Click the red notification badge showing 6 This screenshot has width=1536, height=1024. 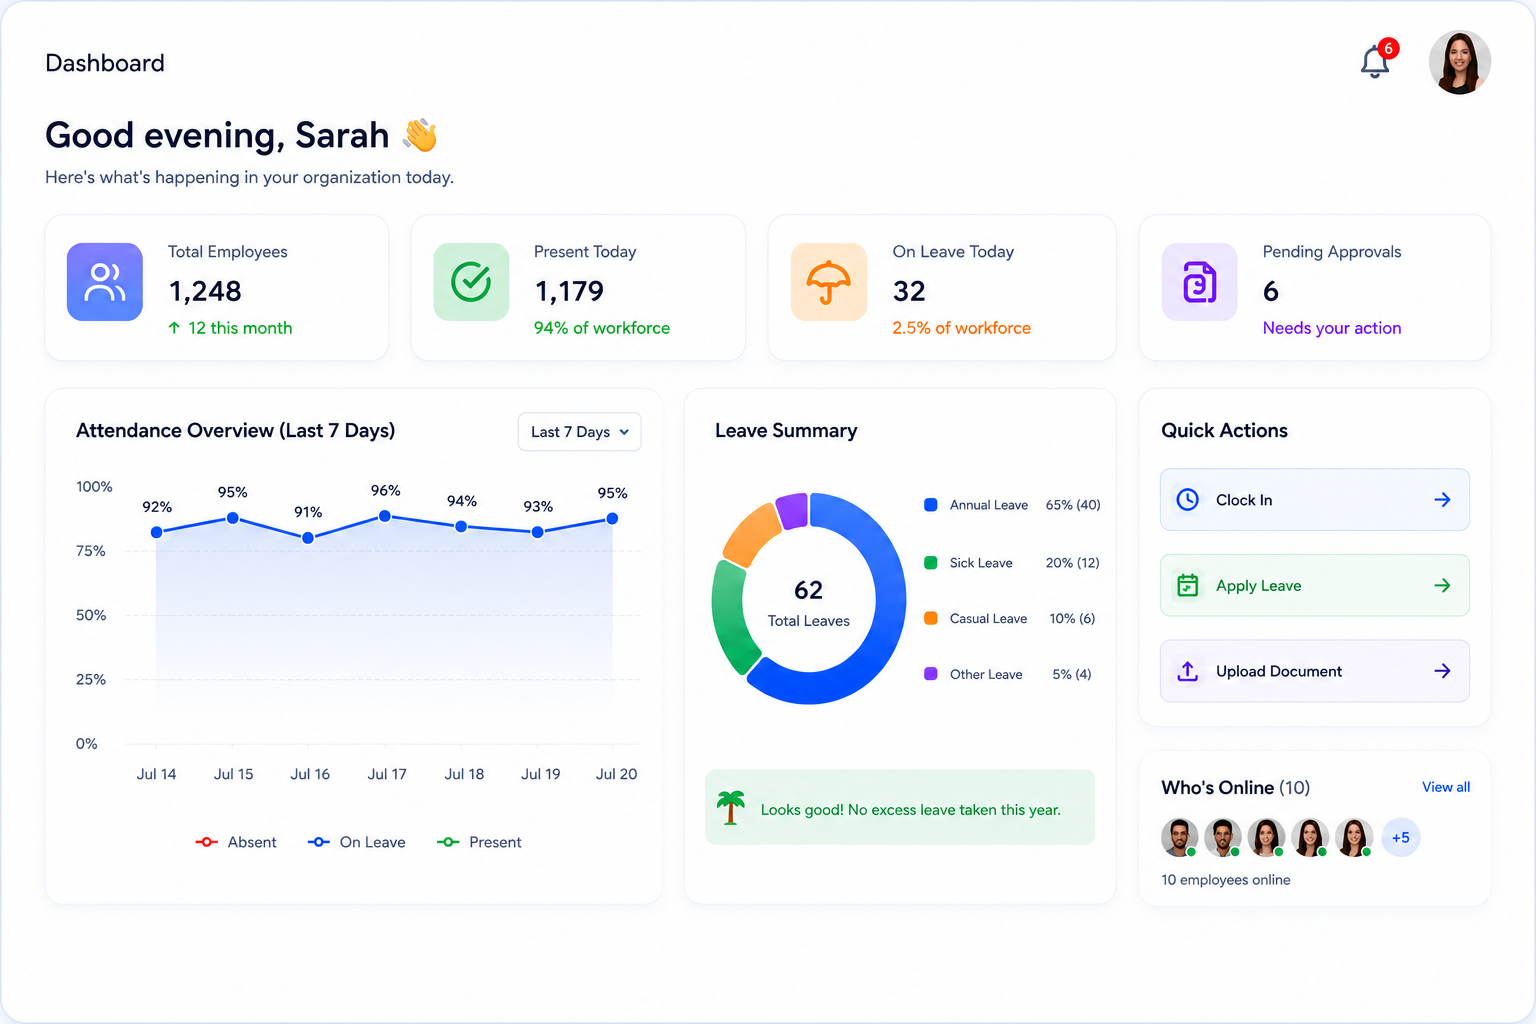[1388, 48]
